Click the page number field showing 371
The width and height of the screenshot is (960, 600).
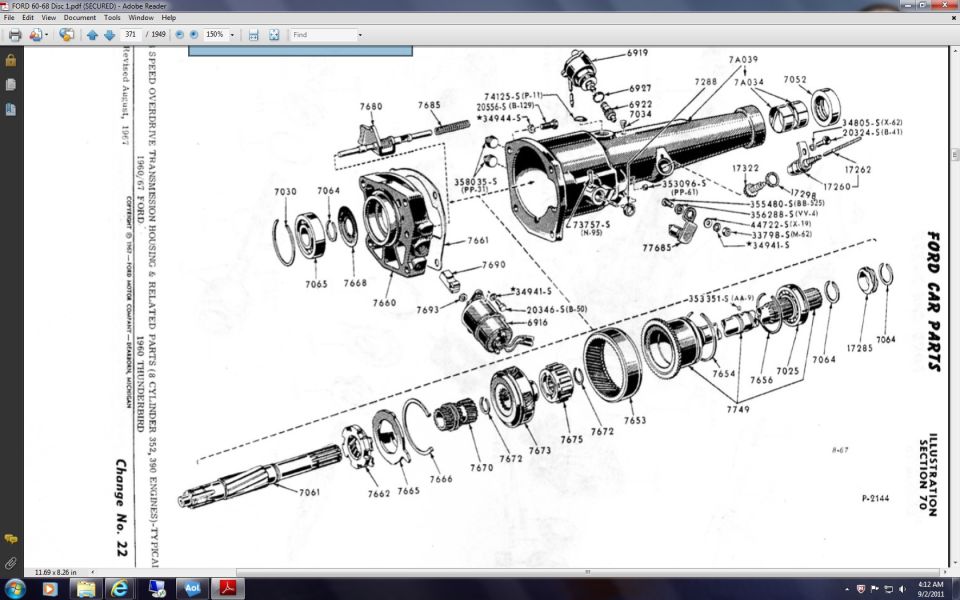[x=130, y=35]
